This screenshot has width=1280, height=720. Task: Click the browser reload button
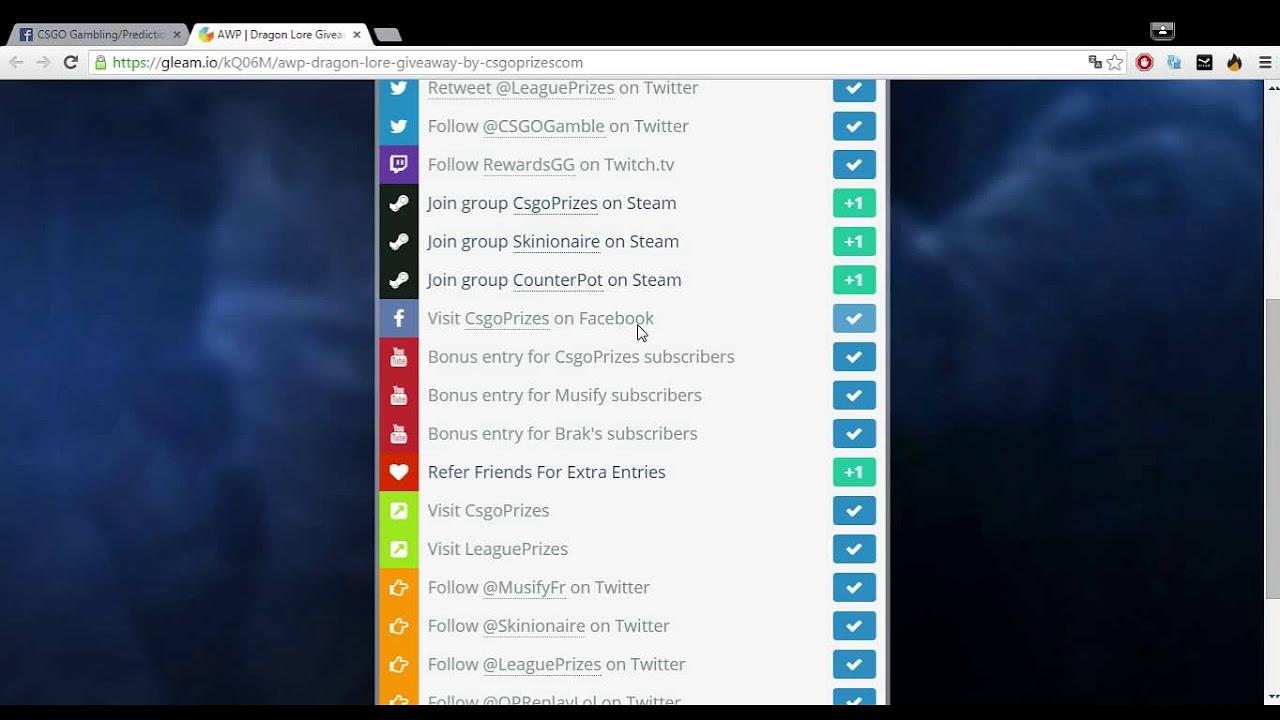[70, 62]
